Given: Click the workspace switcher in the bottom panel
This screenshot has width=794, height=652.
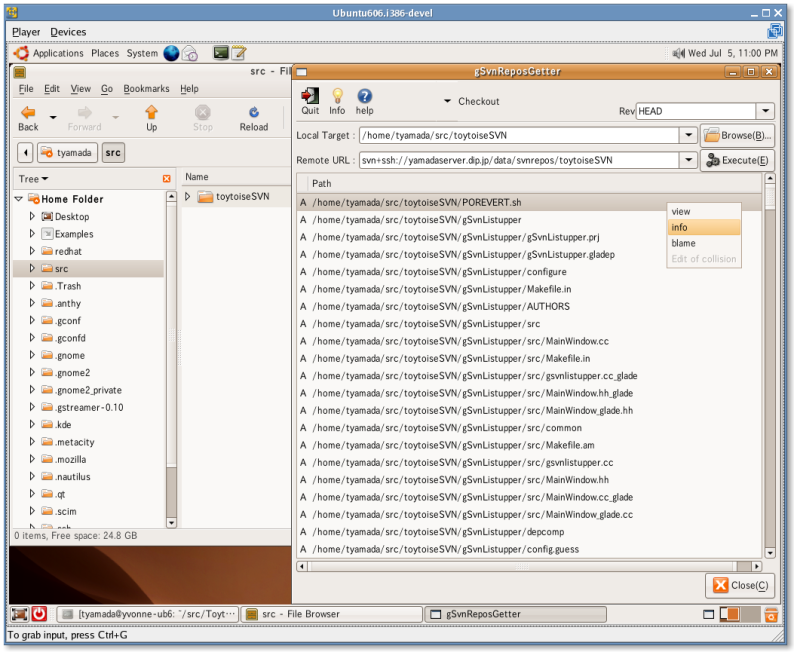Looking at the screenshot, I should 740,615.
